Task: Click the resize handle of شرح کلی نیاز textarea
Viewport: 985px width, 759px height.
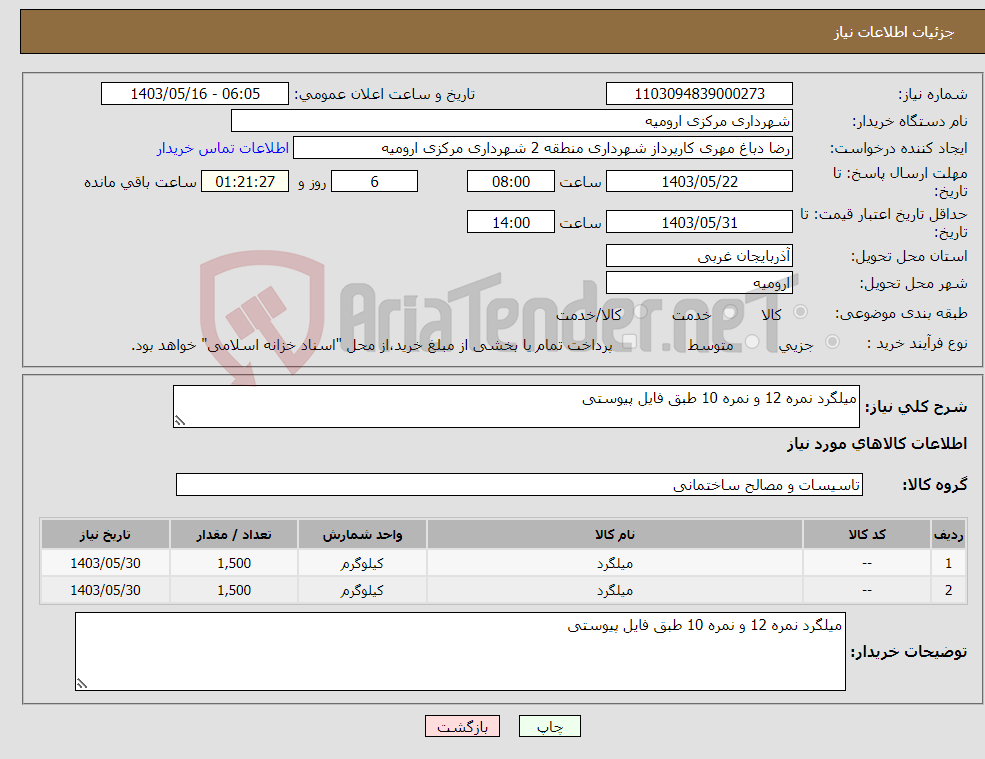Action: [180, 422]
